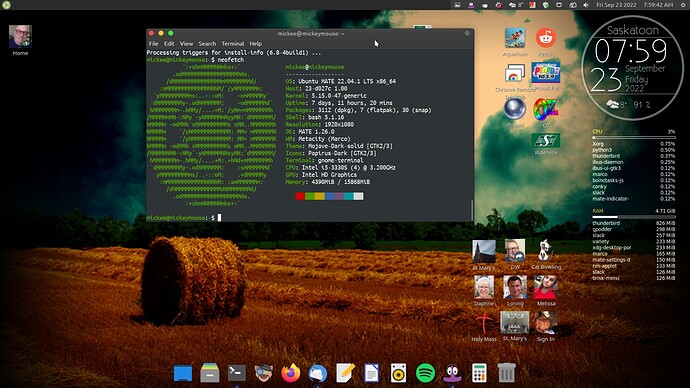The height and width of the screenshot is (388, 690).
Task: Open Thunderbird mail from the dock
Action: (318, 373)
